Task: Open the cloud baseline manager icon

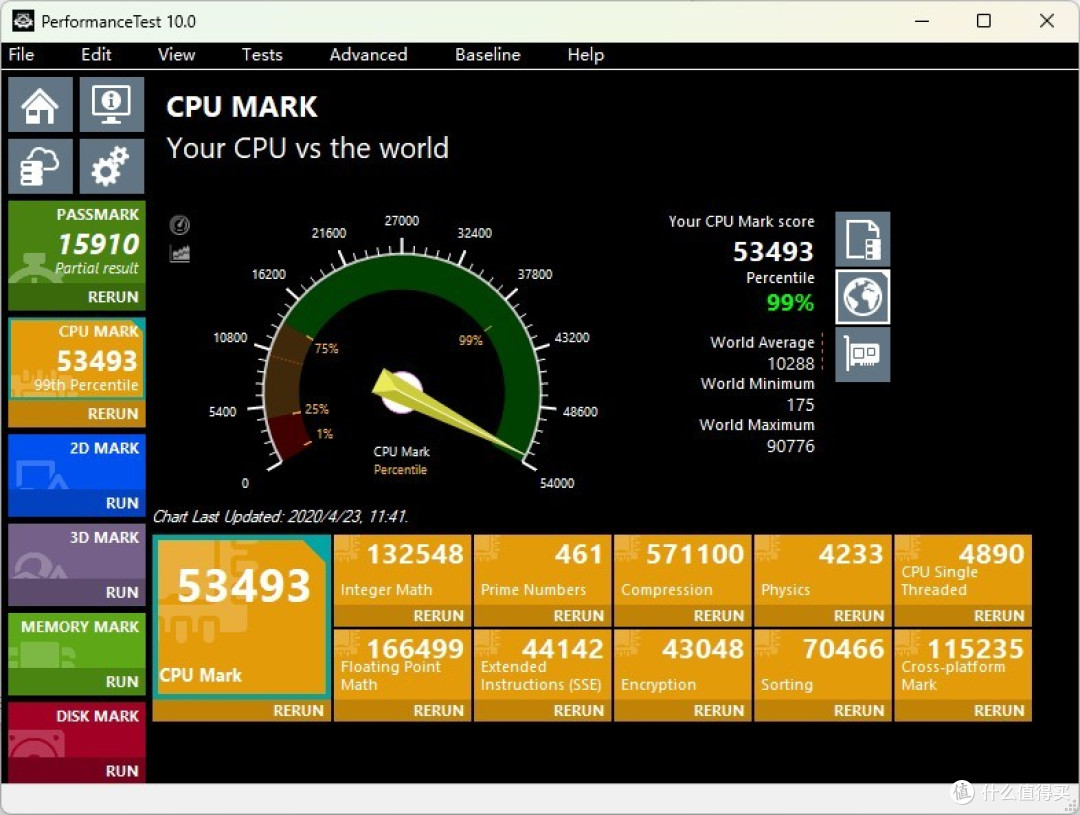Action: point(41,167)
